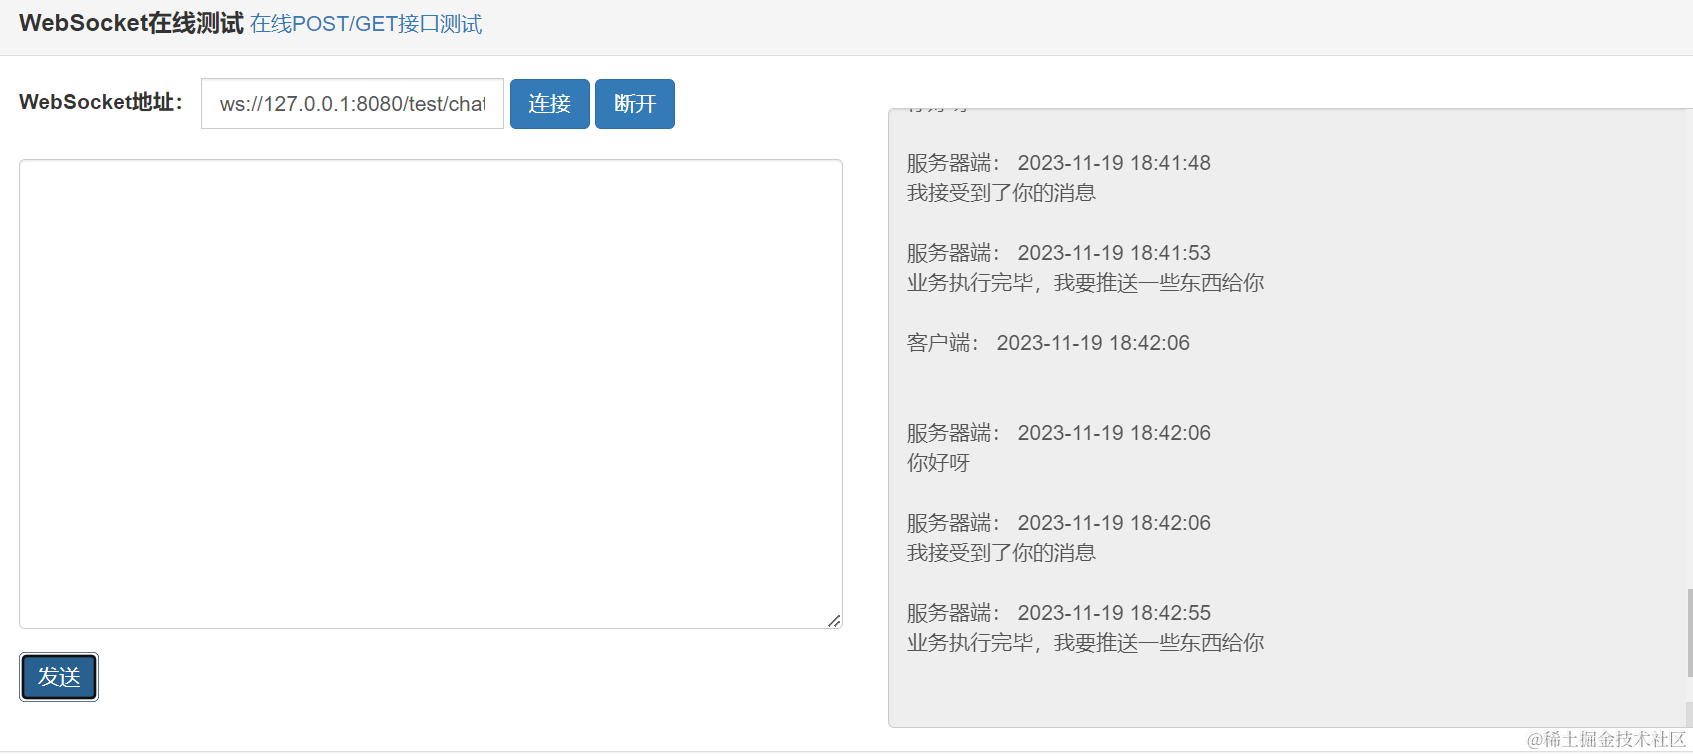
Task: Click the message text below 18:41:53
Action: [1085, 283]
